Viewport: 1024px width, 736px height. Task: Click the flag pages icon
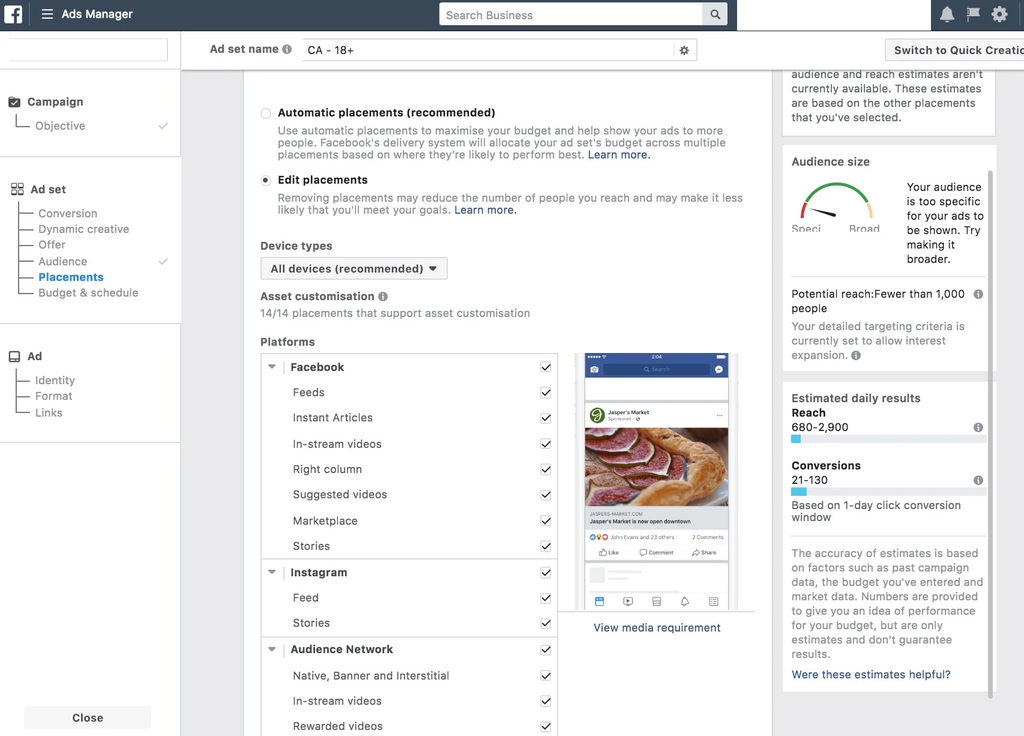973,14
